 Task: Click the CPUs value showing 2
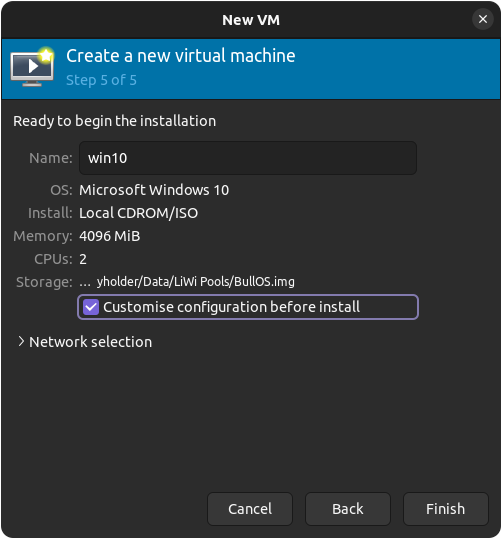tap(83, 259)
